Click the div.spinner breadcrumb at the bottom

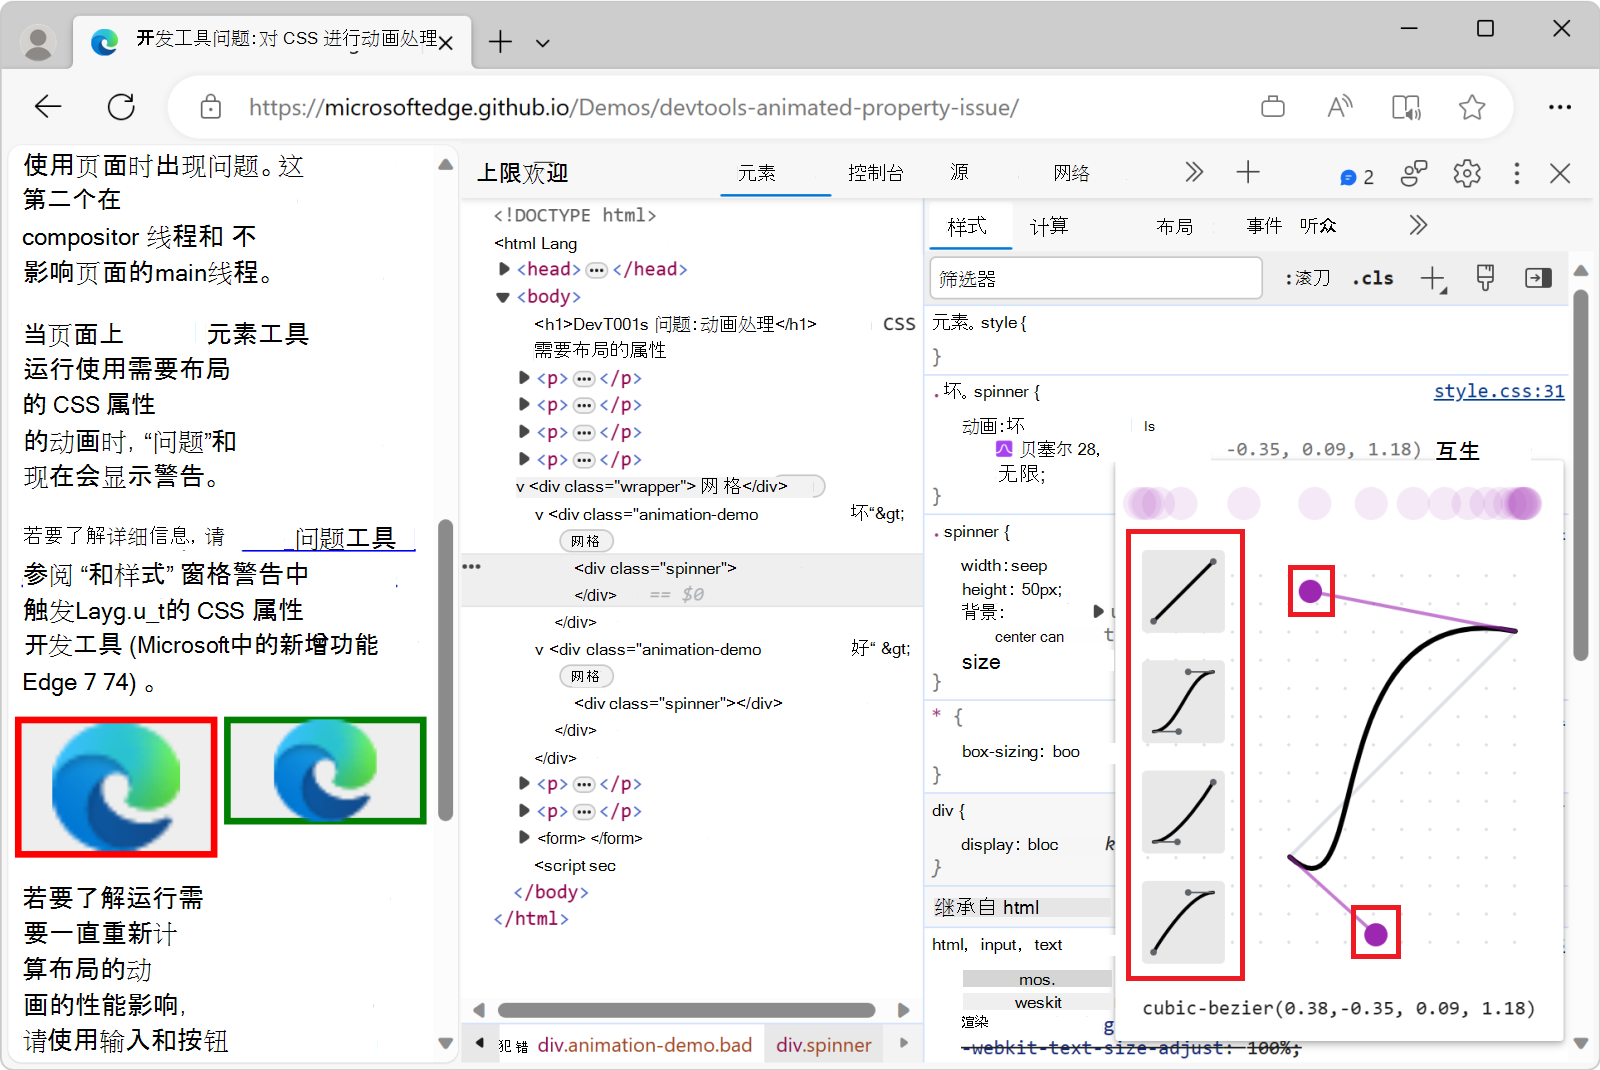pyautogui.click(x=823, y=1044)
